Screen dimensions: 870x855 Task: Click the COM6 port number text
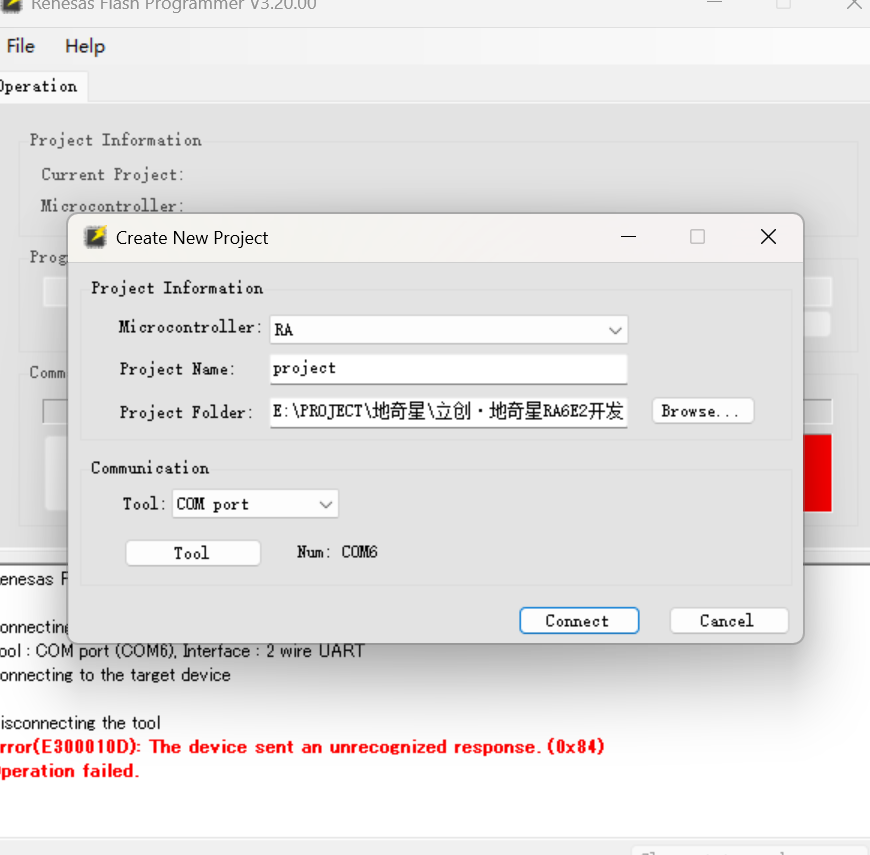tap(359, 552)
